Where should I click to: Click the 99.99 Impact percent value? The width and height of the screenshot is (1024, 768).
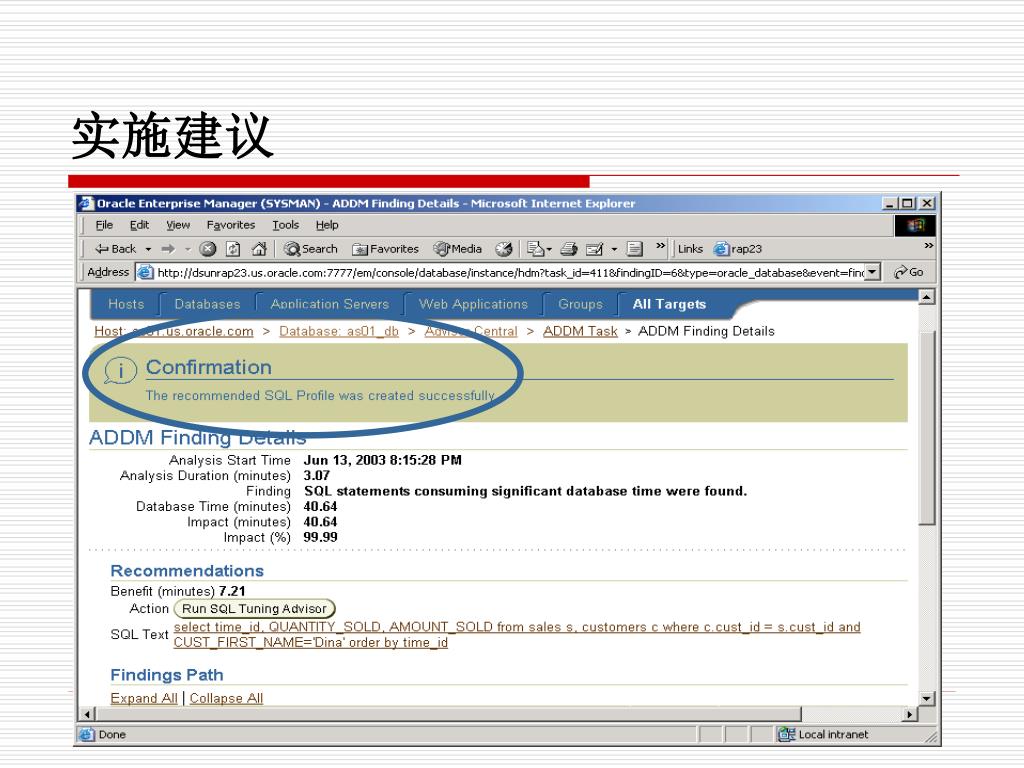coord(320,537)
